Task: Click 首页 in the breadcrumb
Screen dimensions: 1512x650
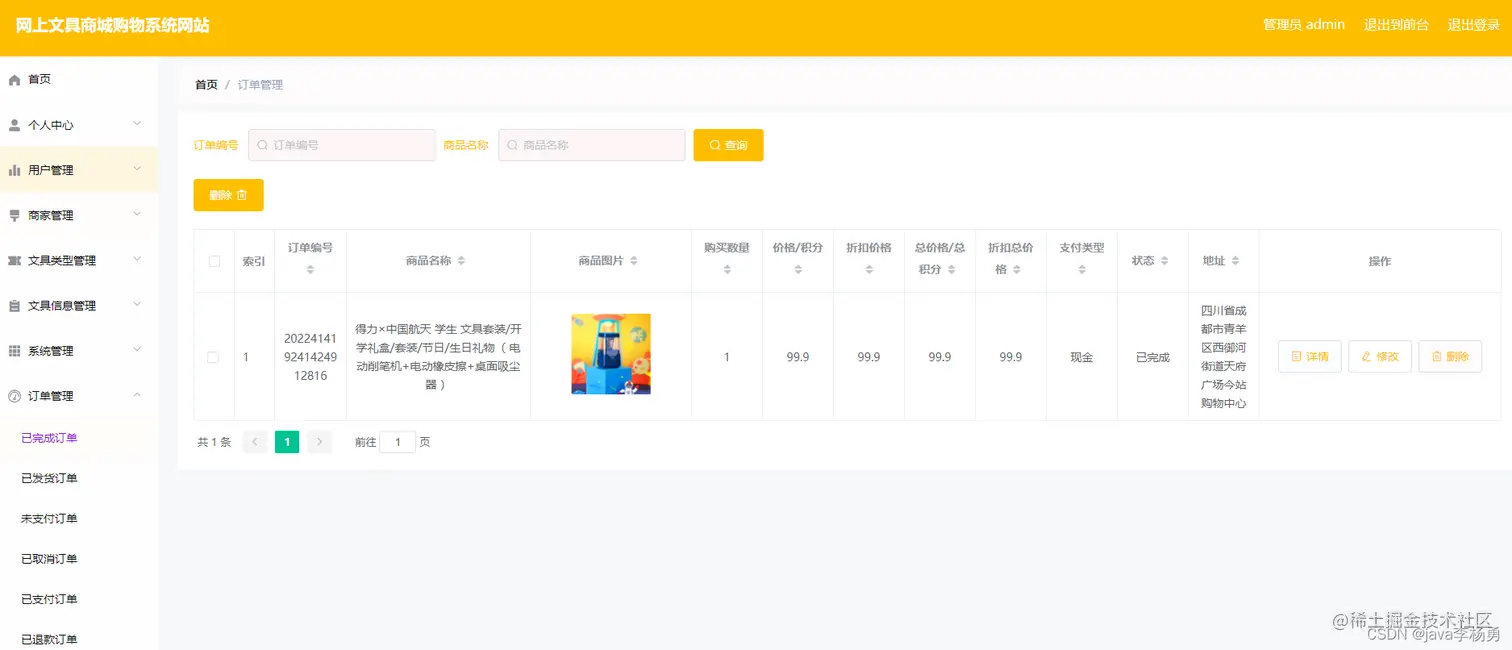Action: coord(206,85)
